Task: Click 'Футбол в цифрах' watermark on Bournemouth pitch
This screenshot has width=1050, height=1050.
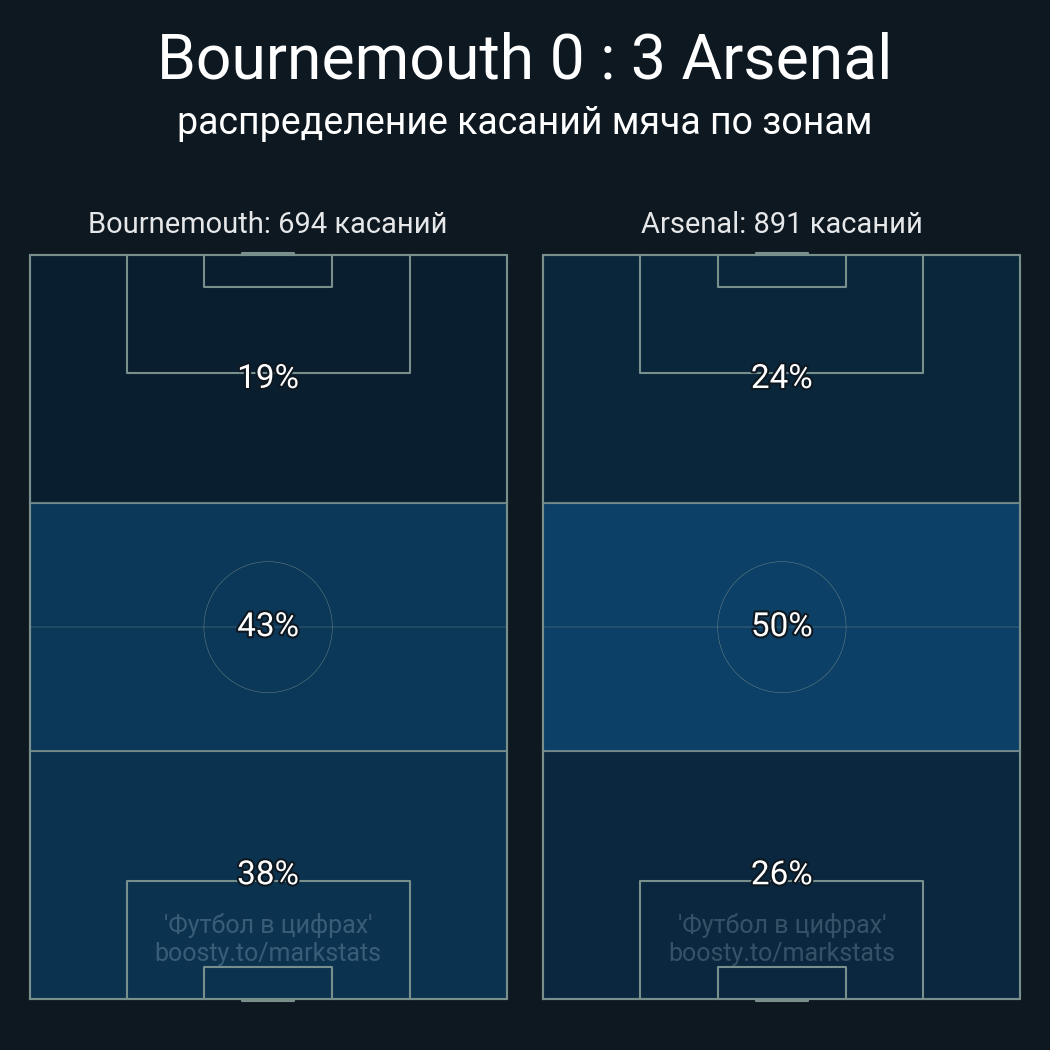Action: (x=268, y=924)
